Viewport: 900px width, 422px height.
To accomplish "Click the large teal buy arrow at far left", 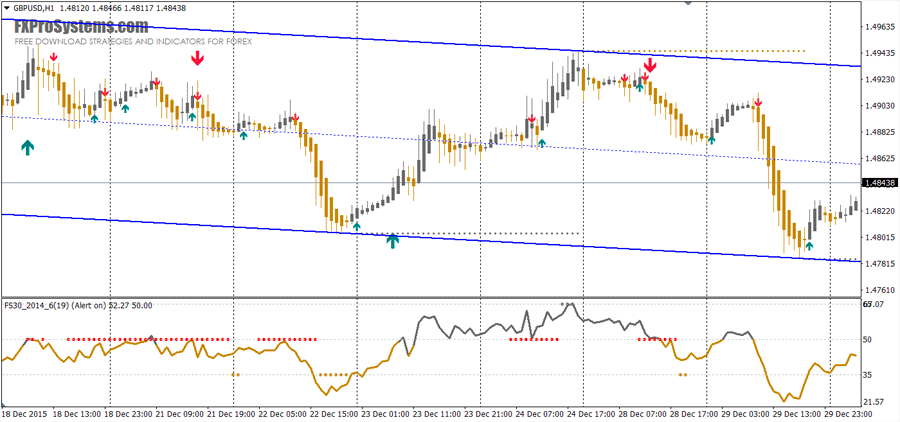I will (28, 147).
